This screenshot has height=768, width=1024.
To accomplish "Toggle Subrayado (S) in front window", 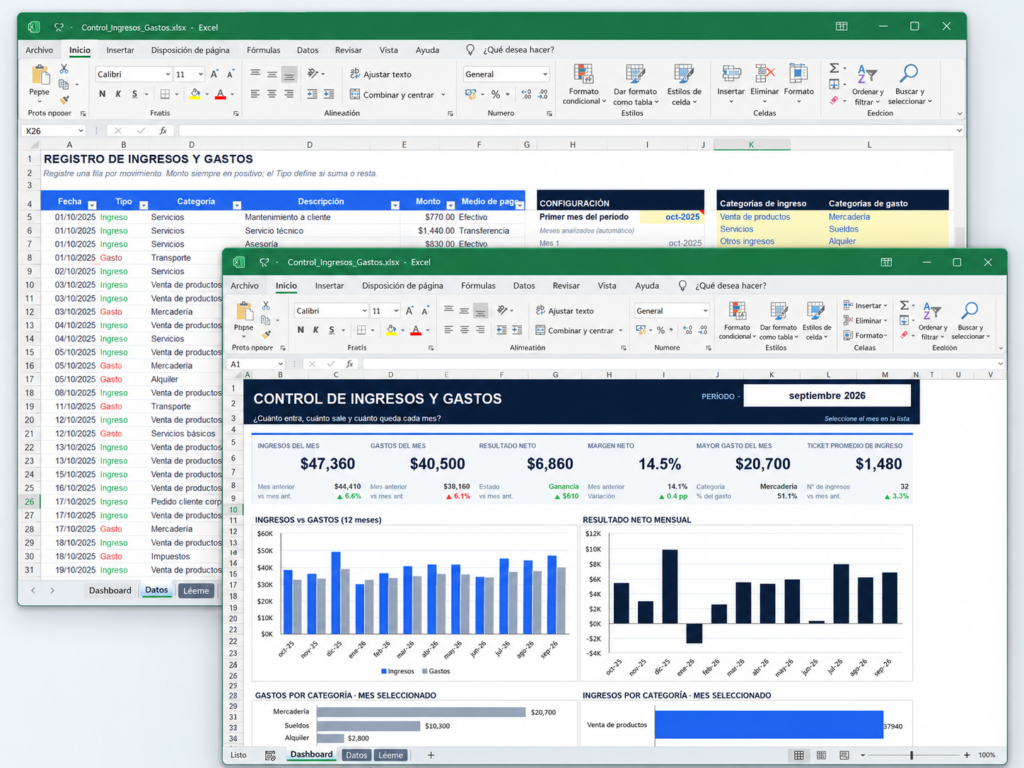I will coord(332,330).
